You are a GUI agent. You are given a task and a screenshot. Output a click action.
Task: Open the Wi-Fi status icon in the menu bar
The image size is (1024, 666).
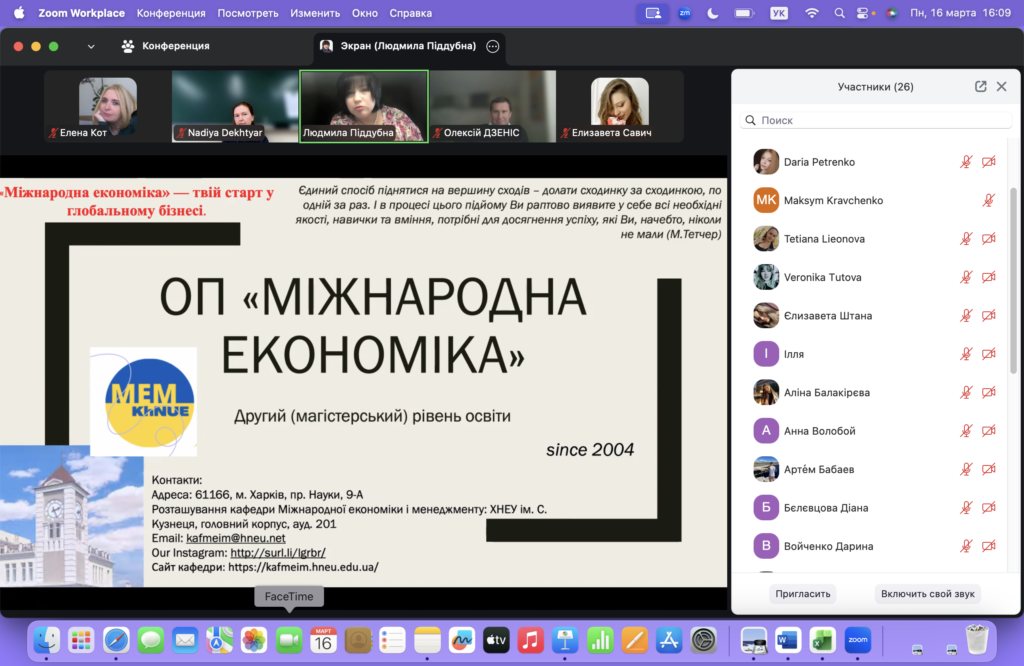pyautogui.click(x=811, y=13)
